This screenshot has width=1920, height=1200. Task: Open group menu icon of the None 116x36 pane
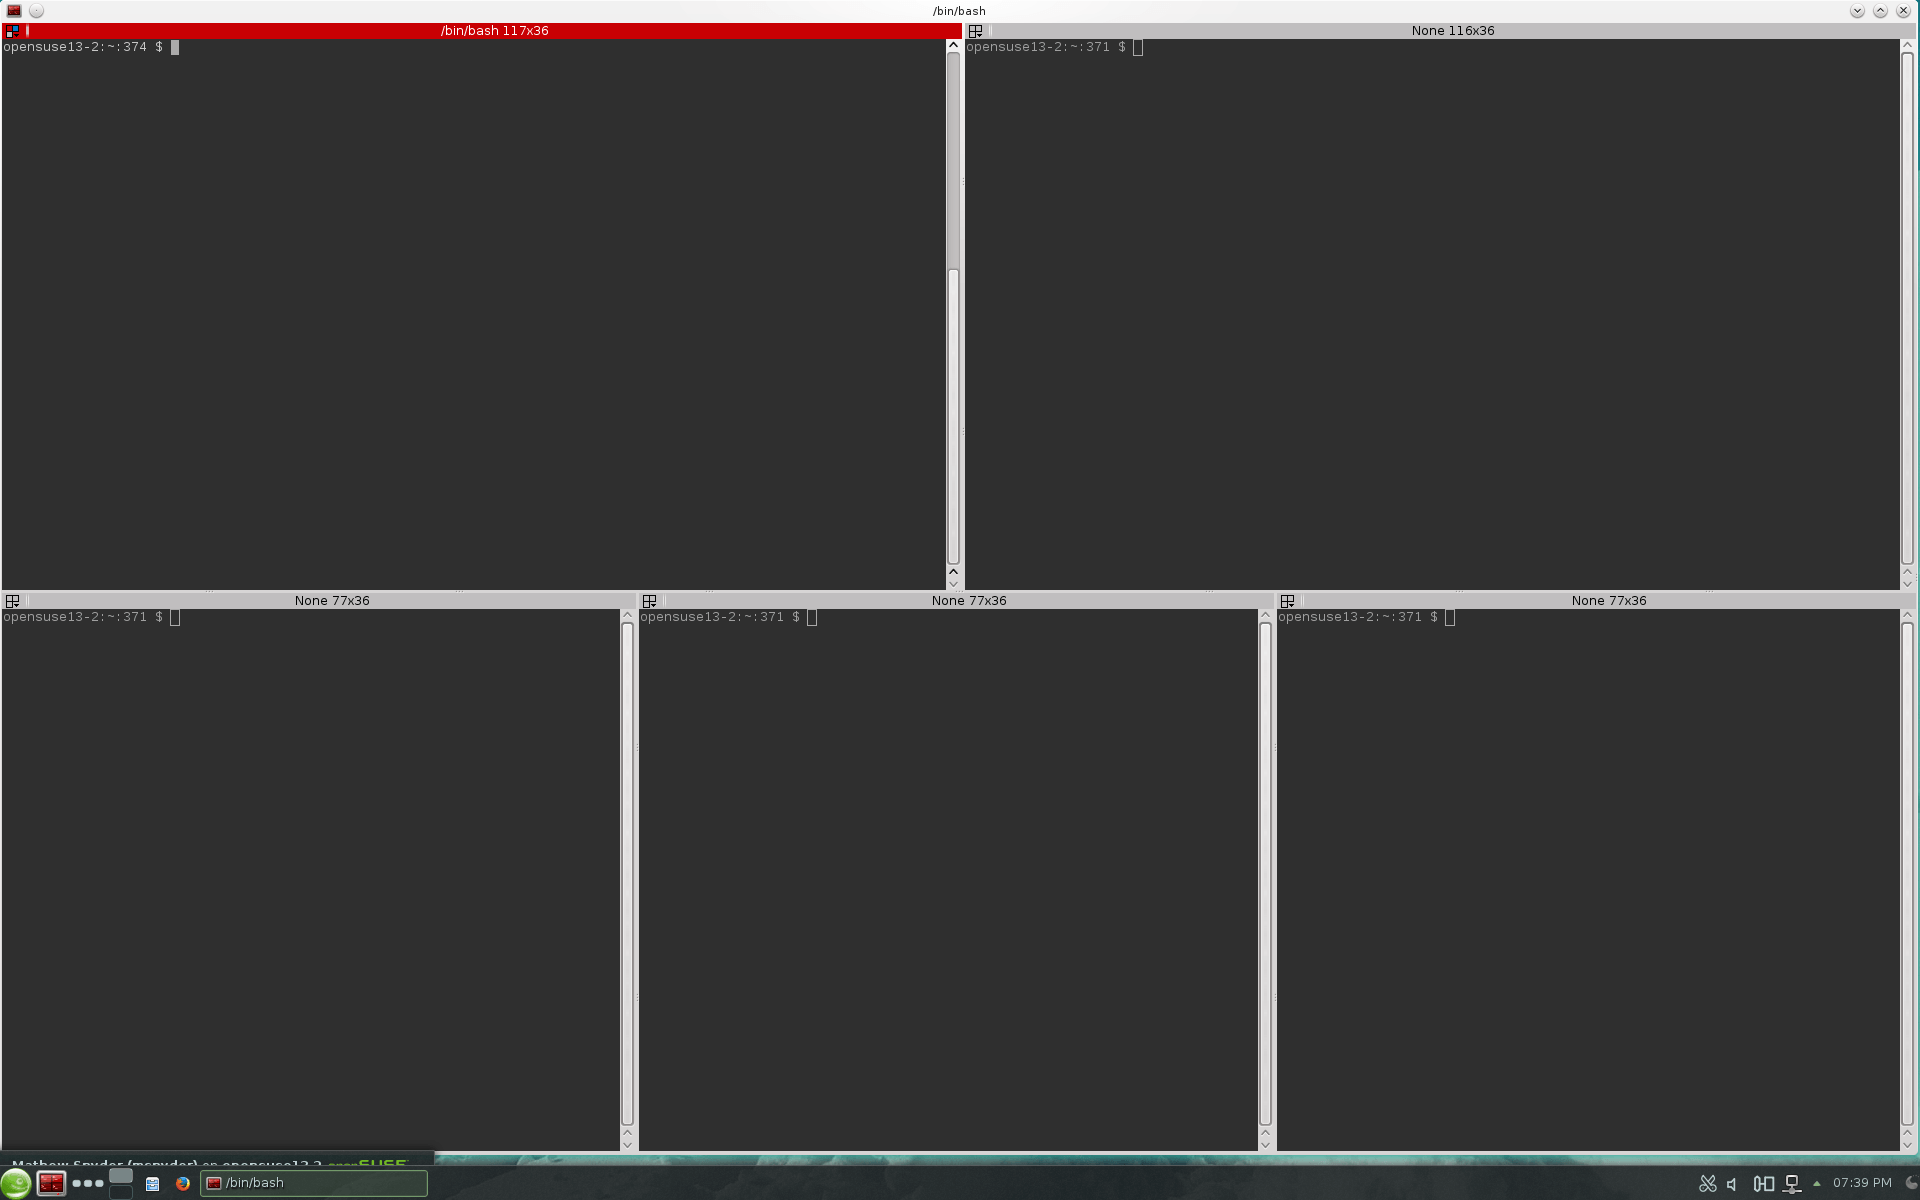(976, 31)
